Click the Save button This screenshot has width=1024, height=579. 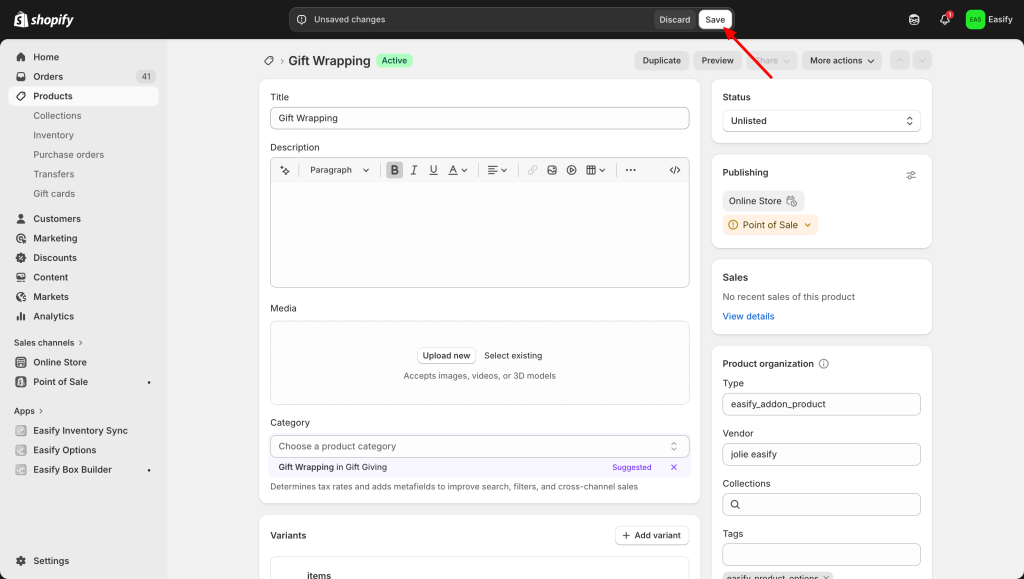pyautogui.click(x=715, y=20)
